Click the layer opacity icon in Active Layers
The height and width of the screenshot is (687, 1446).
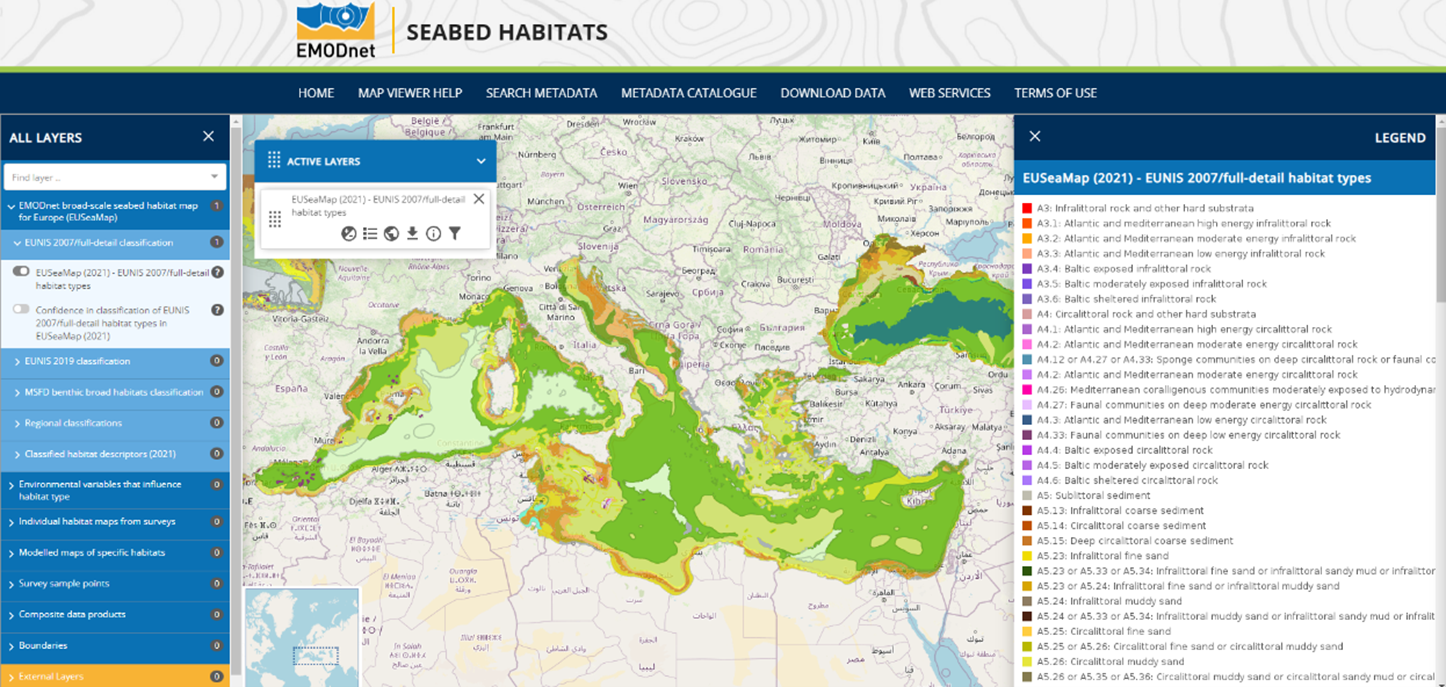pyautogui.click(x=349, y=234)
